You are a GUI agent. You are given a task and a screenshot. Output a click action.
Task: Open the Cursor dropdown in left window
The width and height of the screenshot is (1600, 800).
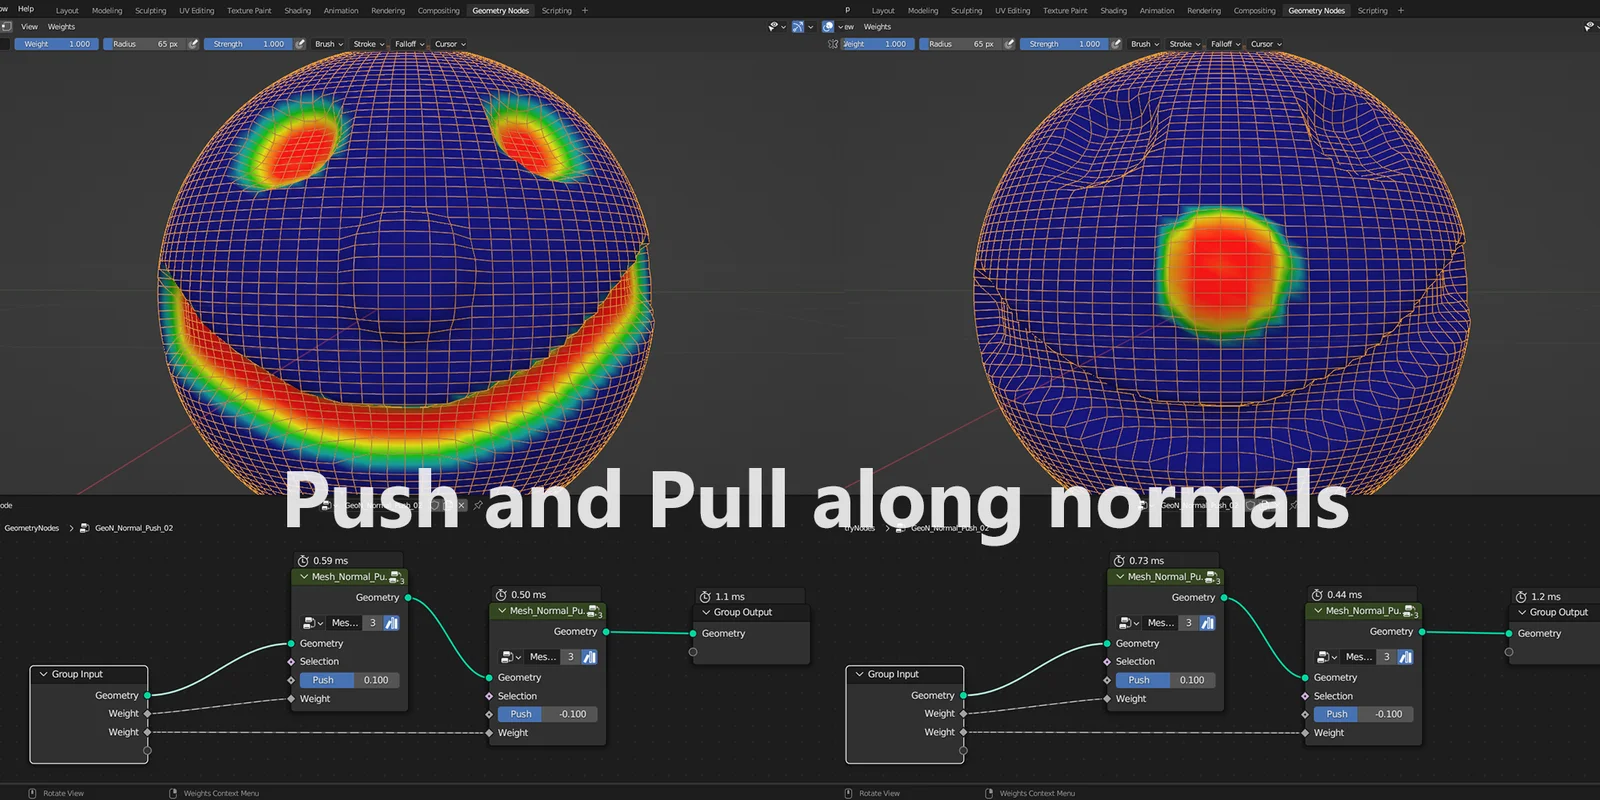click(x=450, y=44)
